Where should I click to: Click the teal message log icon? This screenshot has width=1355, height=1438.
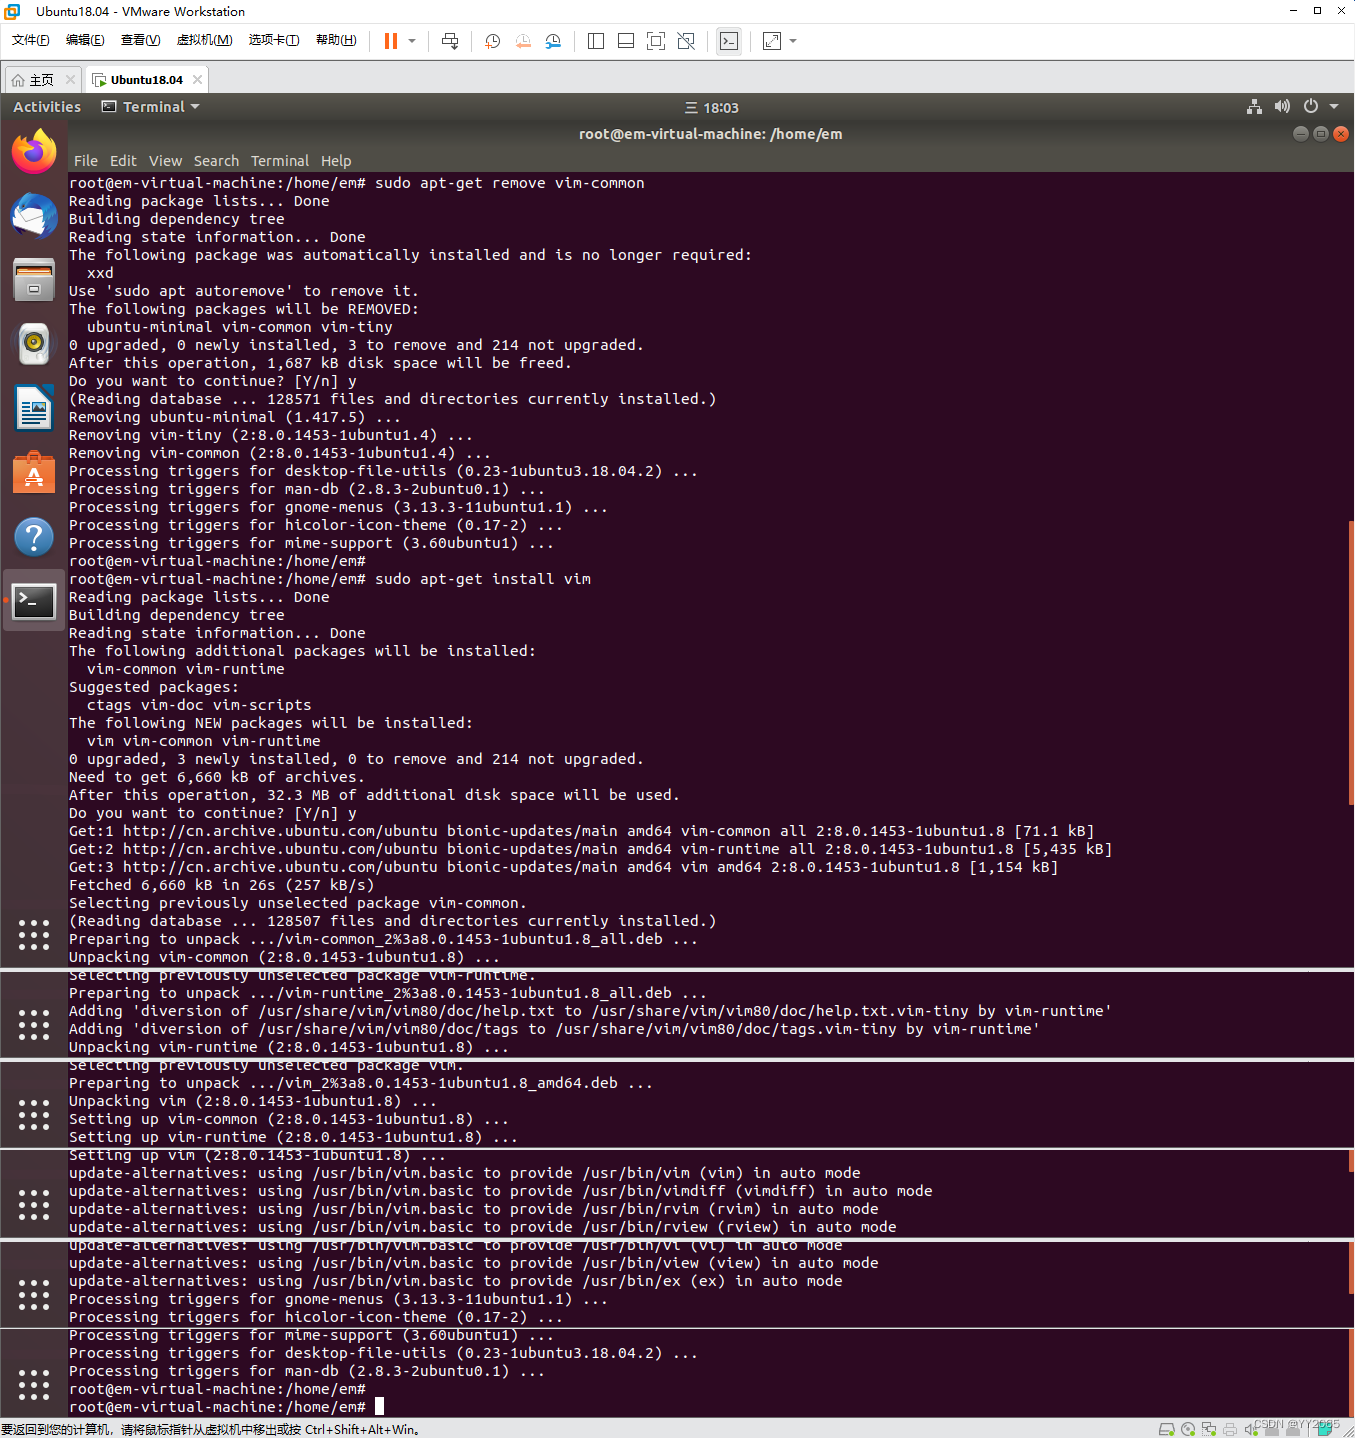(1324, 1428)
